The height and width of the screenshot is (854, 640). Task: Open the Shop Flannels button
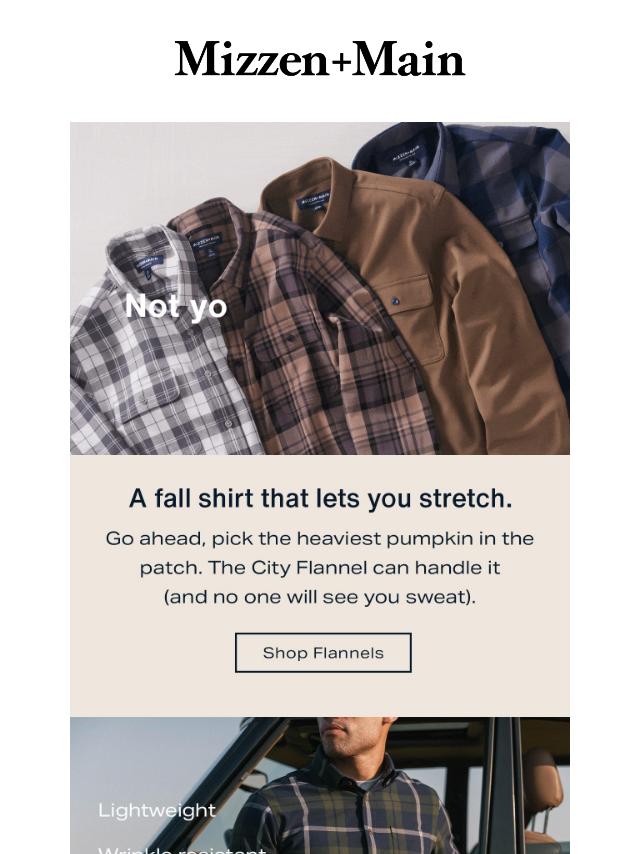point(323,652)
